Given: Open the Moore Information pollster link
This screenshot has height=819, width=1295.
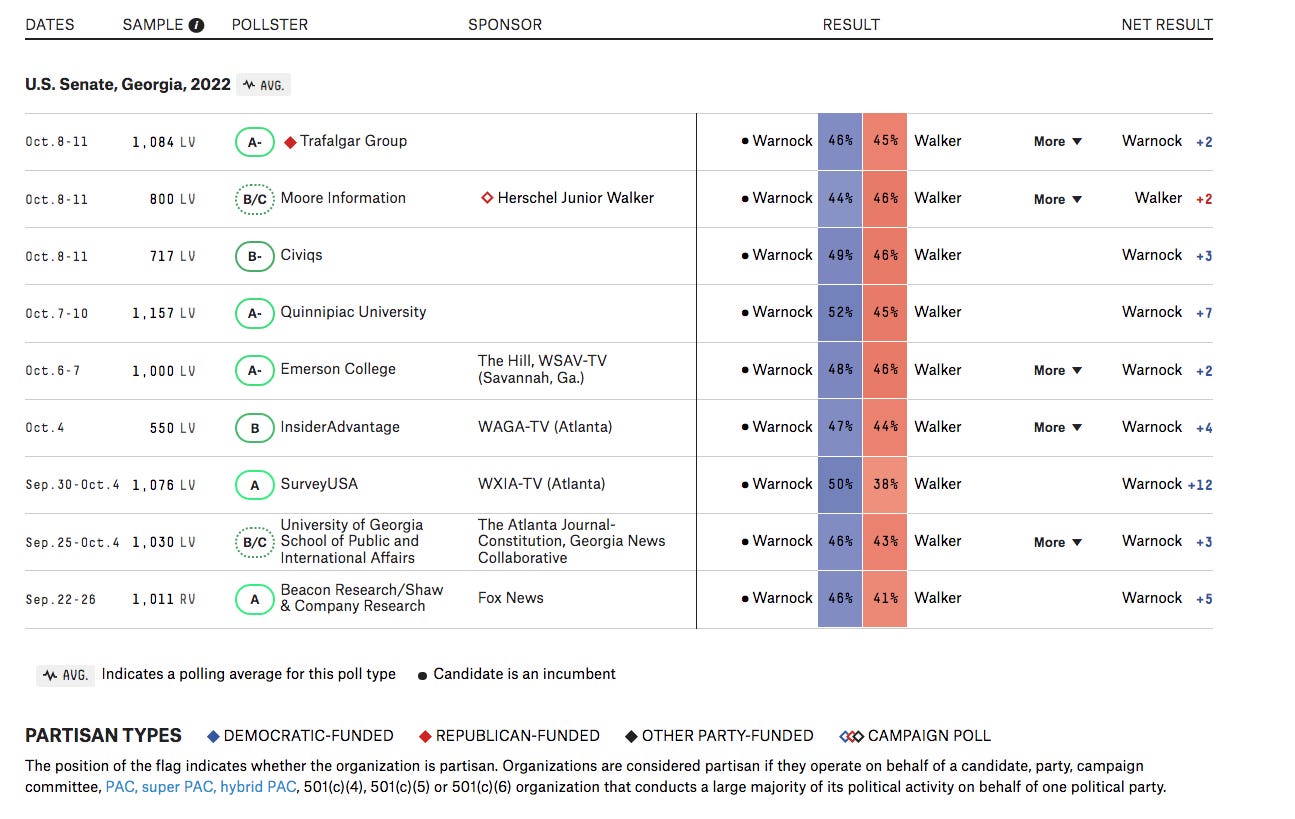Looking at the screenshot, I should tap(343, 198).
